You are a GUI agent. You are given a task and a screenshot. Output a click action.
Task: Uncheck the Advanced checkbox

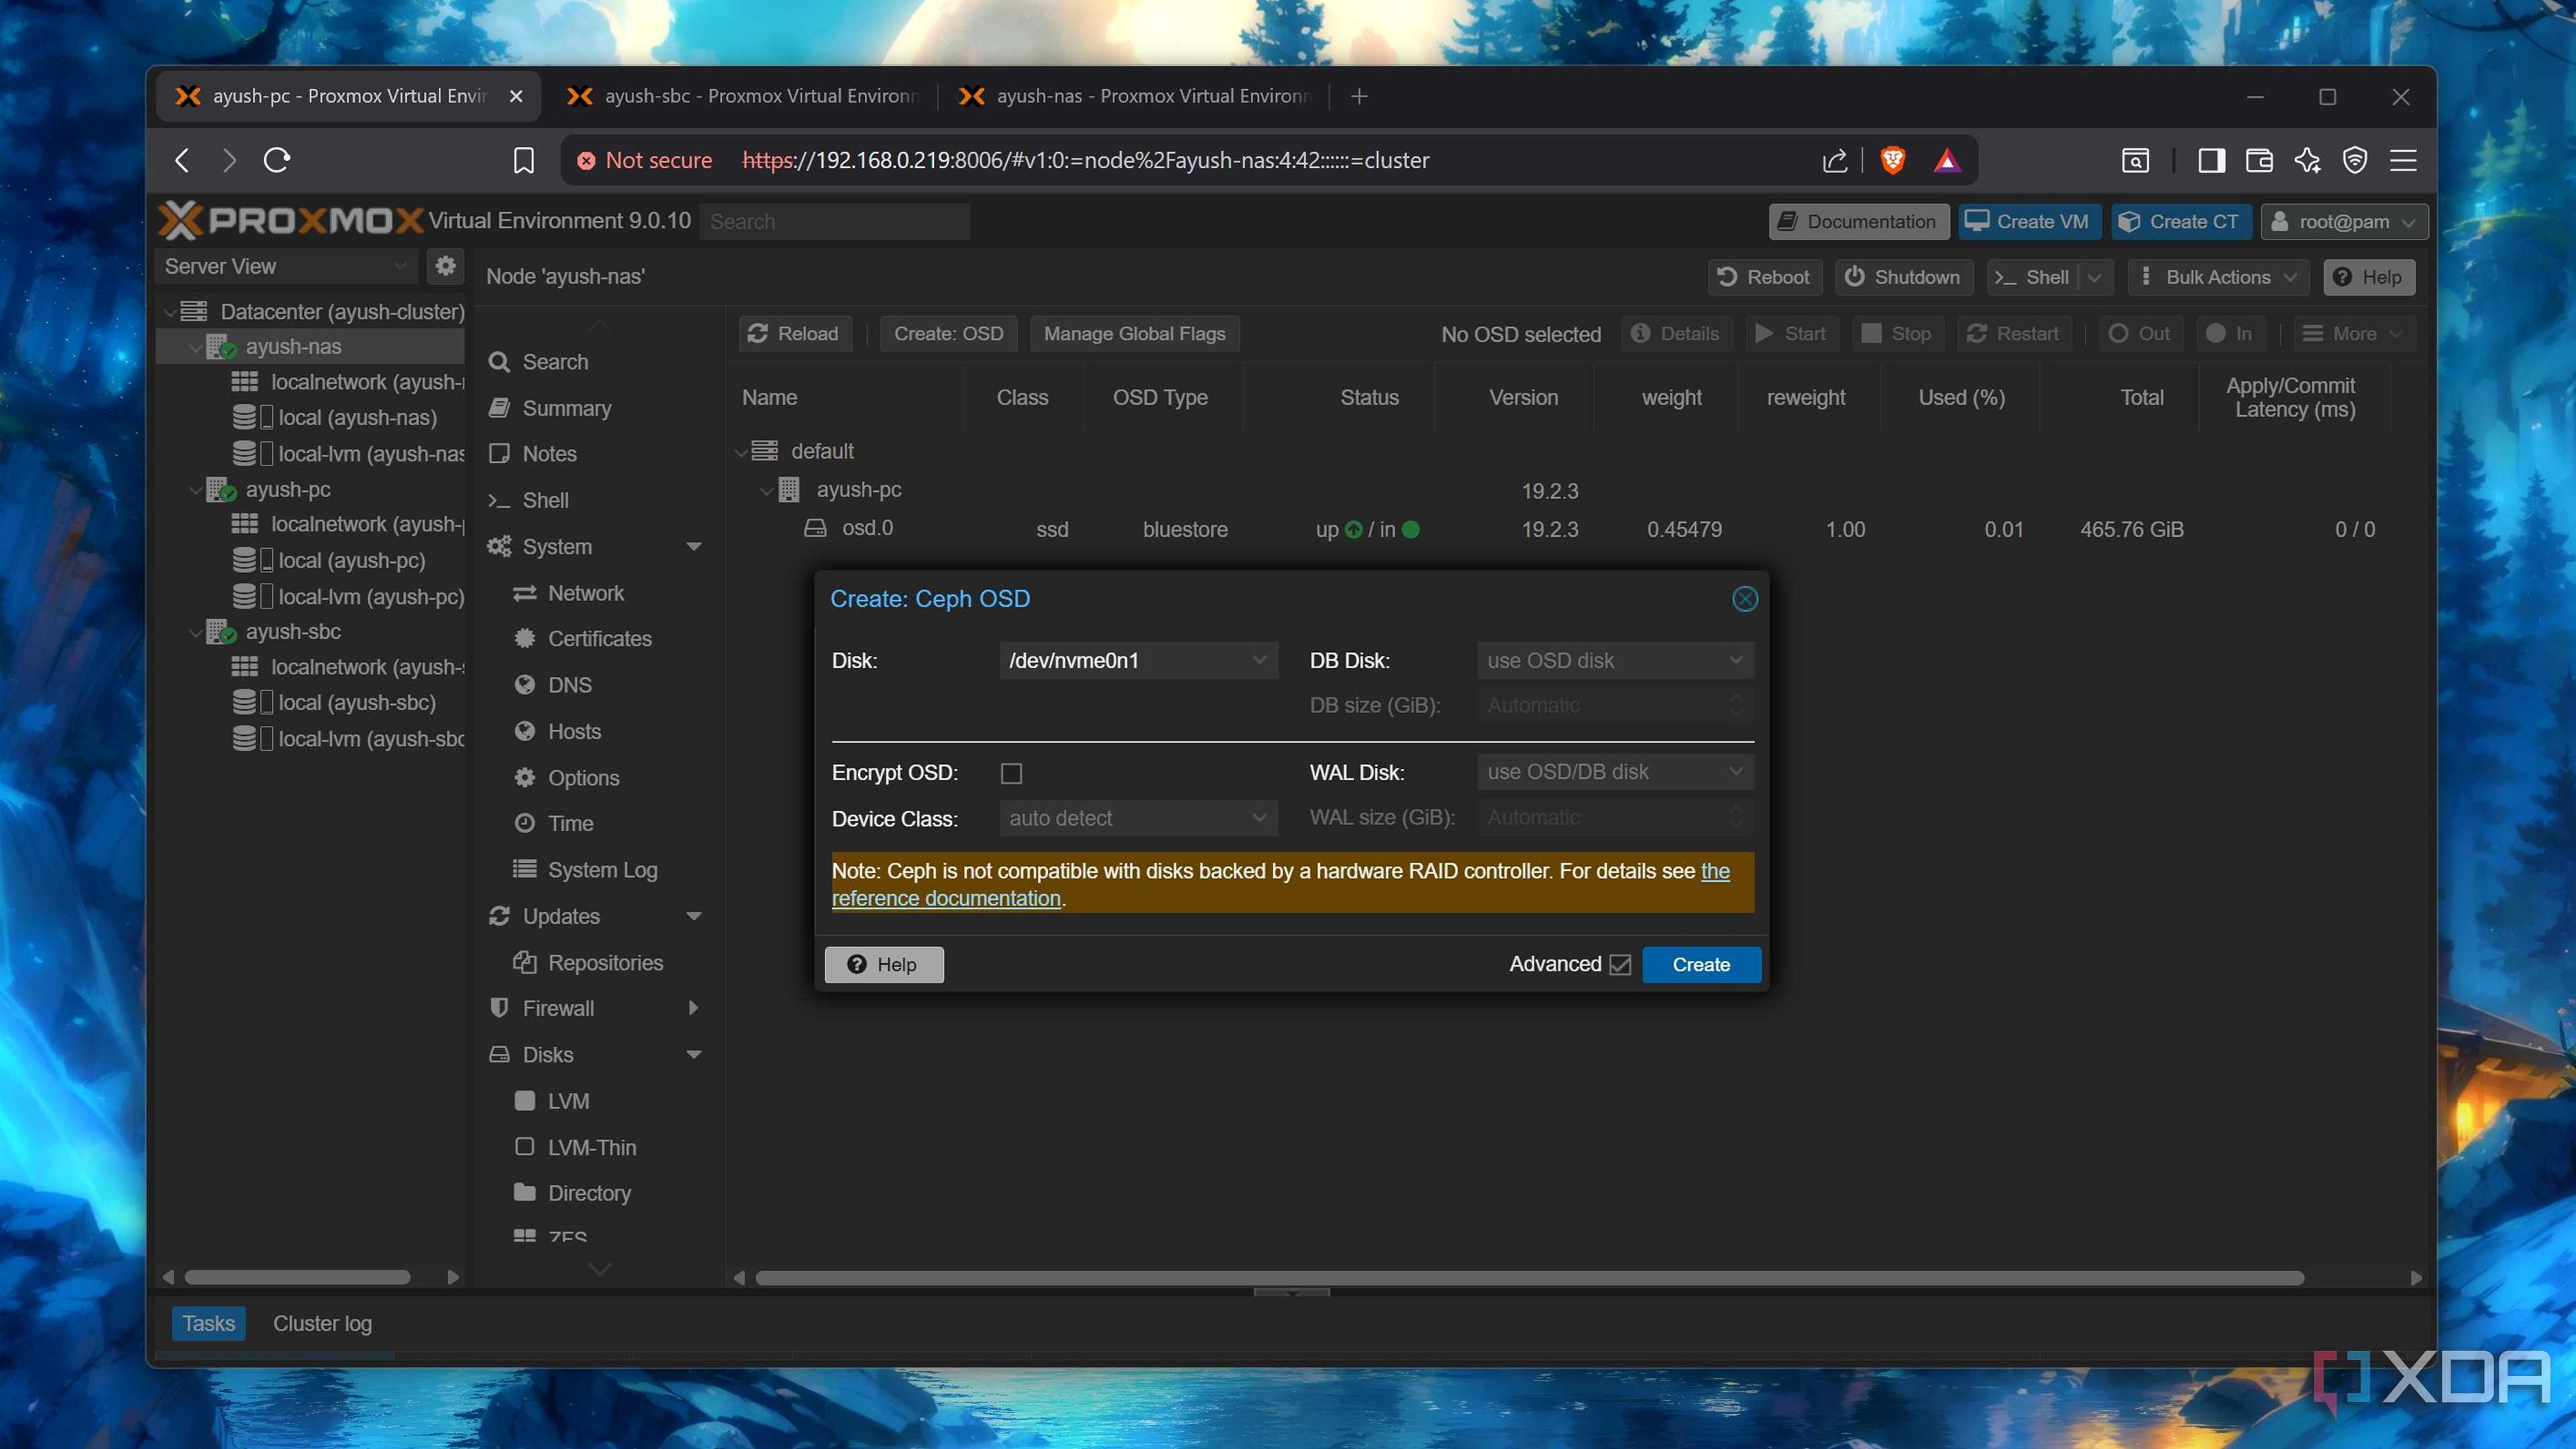pyautogui.click(x=1620, y=965)
